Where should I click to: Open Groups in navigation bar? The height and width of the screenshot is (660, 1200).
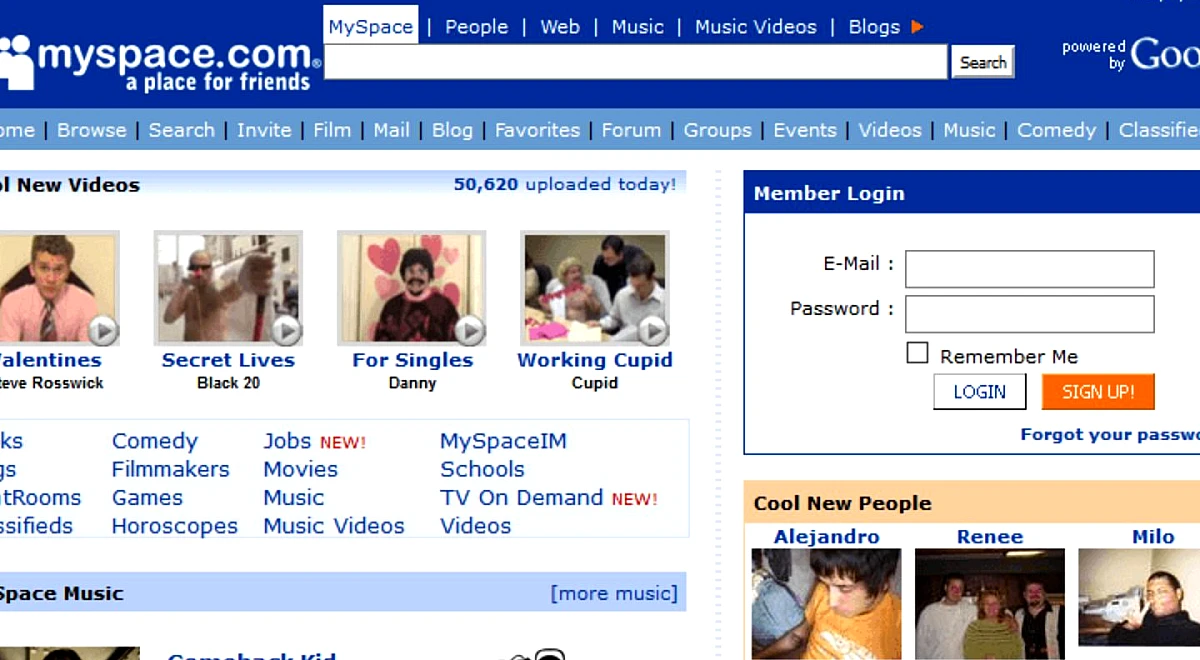tap(717, 130)
